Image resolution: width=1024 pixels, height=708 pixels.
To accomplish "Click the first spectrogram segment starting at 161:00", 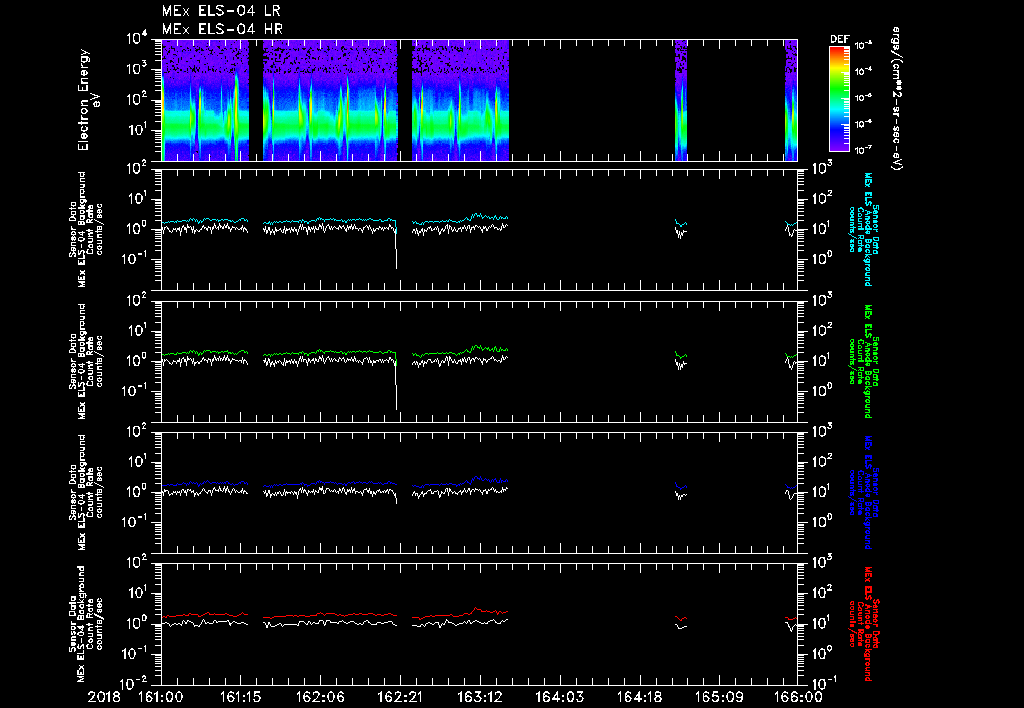I will pos(205,100).
